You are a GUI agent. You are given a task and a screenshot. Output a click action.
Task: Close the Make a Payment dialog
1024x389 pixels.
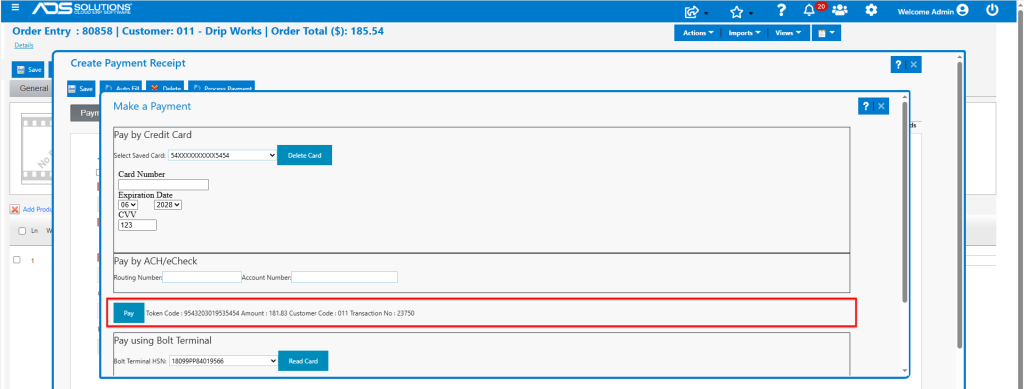tap(881, 106)
